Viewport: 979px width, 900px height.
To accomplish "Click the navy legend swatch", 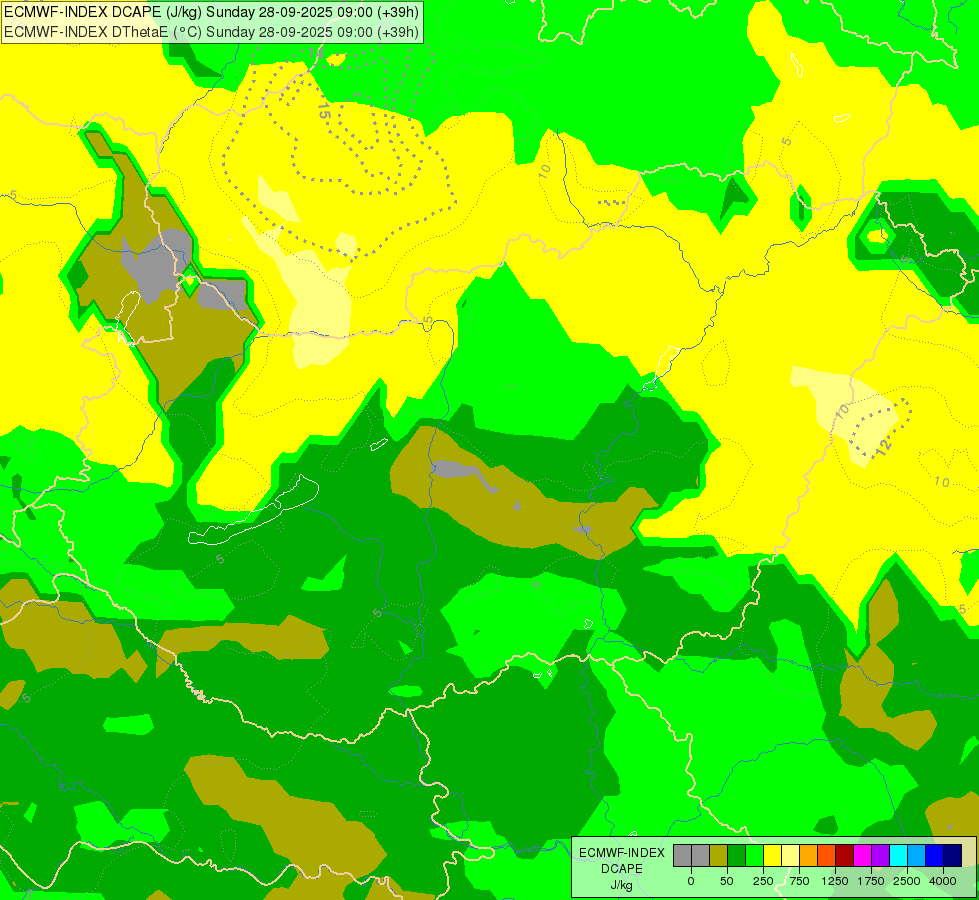I will (x=952, y=856).
